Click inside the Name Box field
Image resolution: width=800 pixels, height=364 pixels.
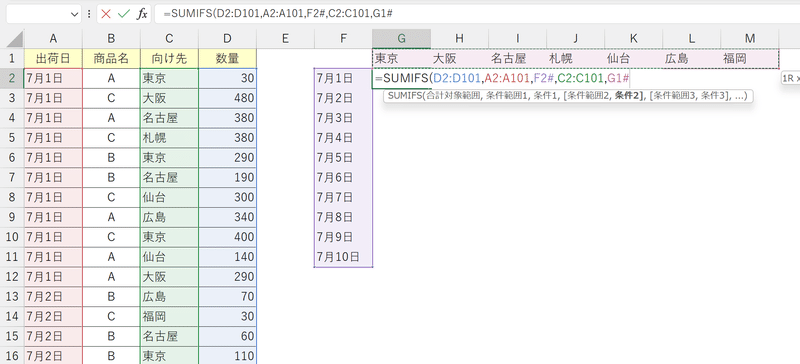(x=37, y=14)
